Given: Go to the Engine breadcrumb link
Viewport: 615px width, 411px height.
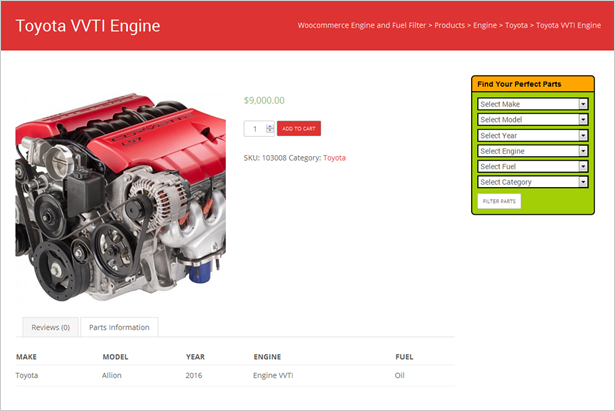Looking at the screenshot, I should (x=485, y=25).
